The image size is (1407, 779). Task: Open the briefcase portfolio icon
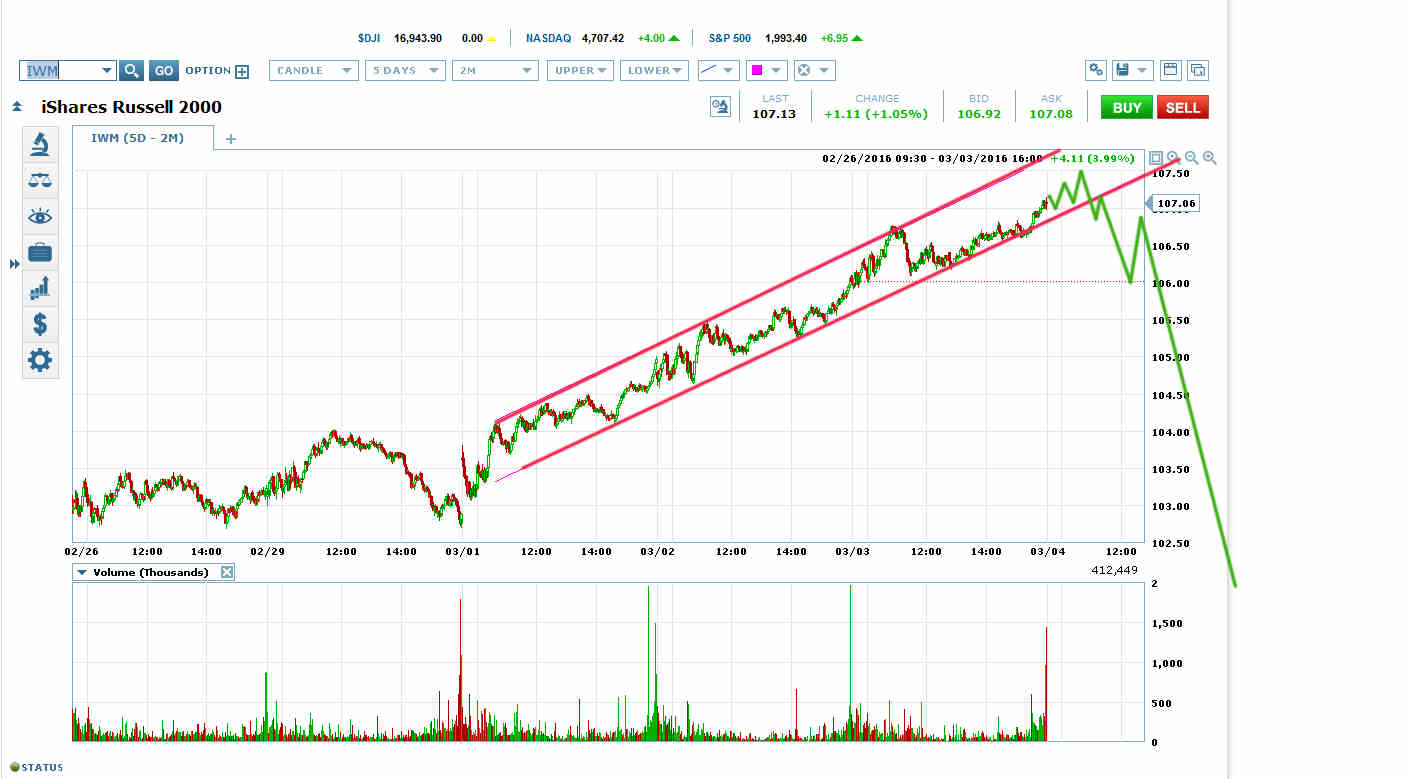point(40,253)
